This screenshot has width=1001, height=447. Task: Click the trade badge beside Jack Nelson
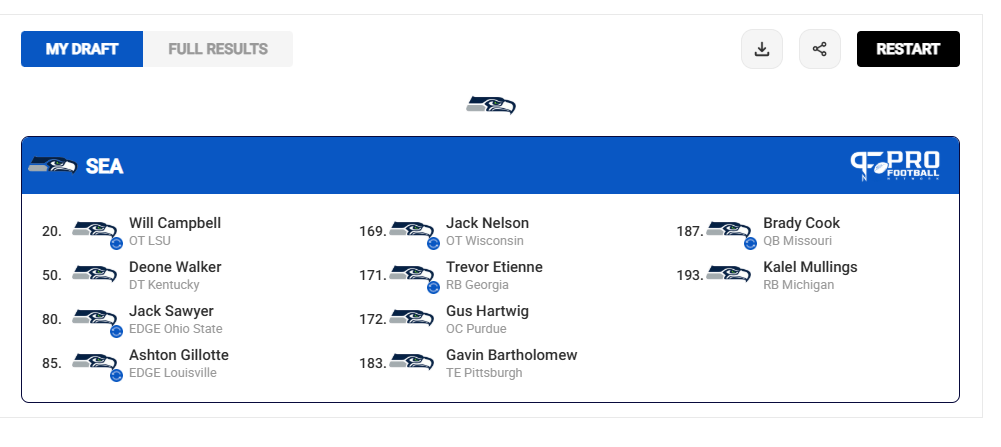[433, 243]
